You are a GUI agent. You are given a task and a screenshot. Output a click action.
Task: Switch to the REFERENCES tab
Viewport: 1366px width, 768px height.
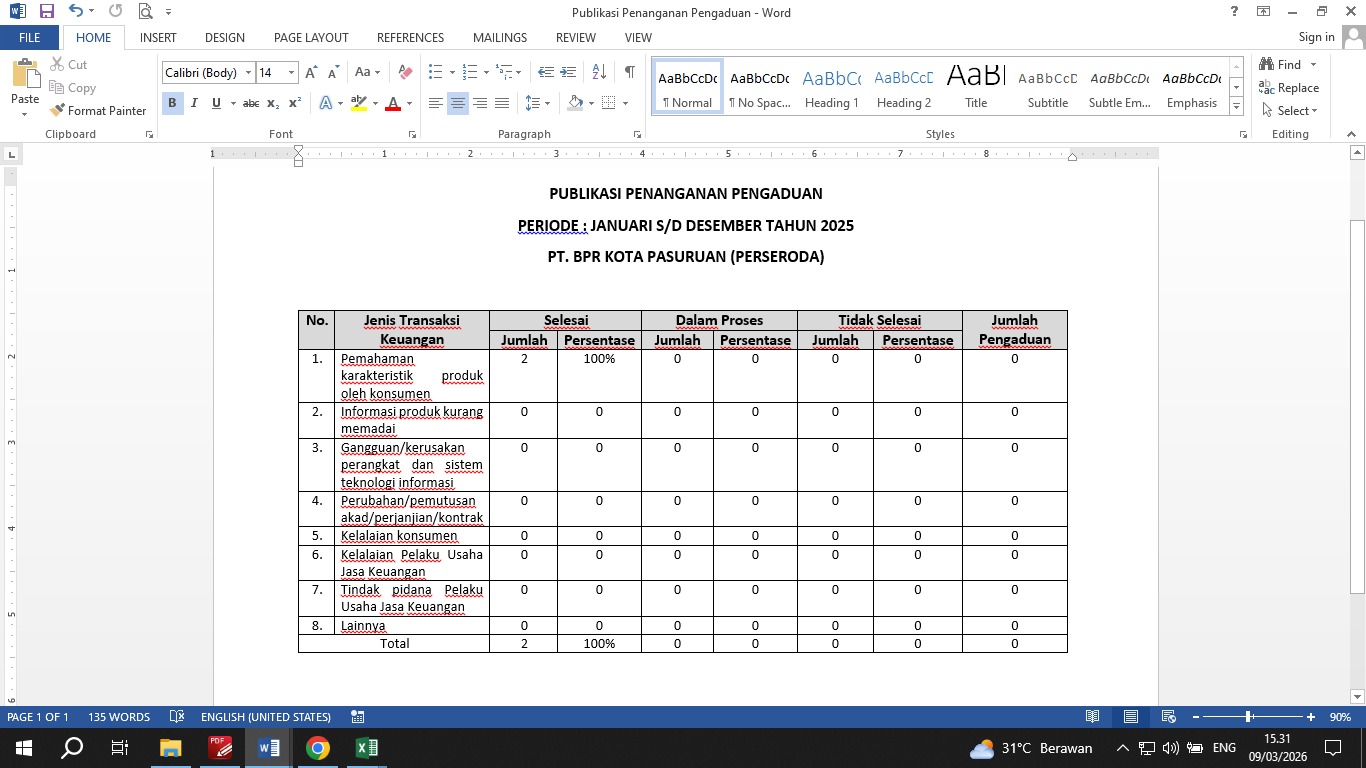(410, 38)
